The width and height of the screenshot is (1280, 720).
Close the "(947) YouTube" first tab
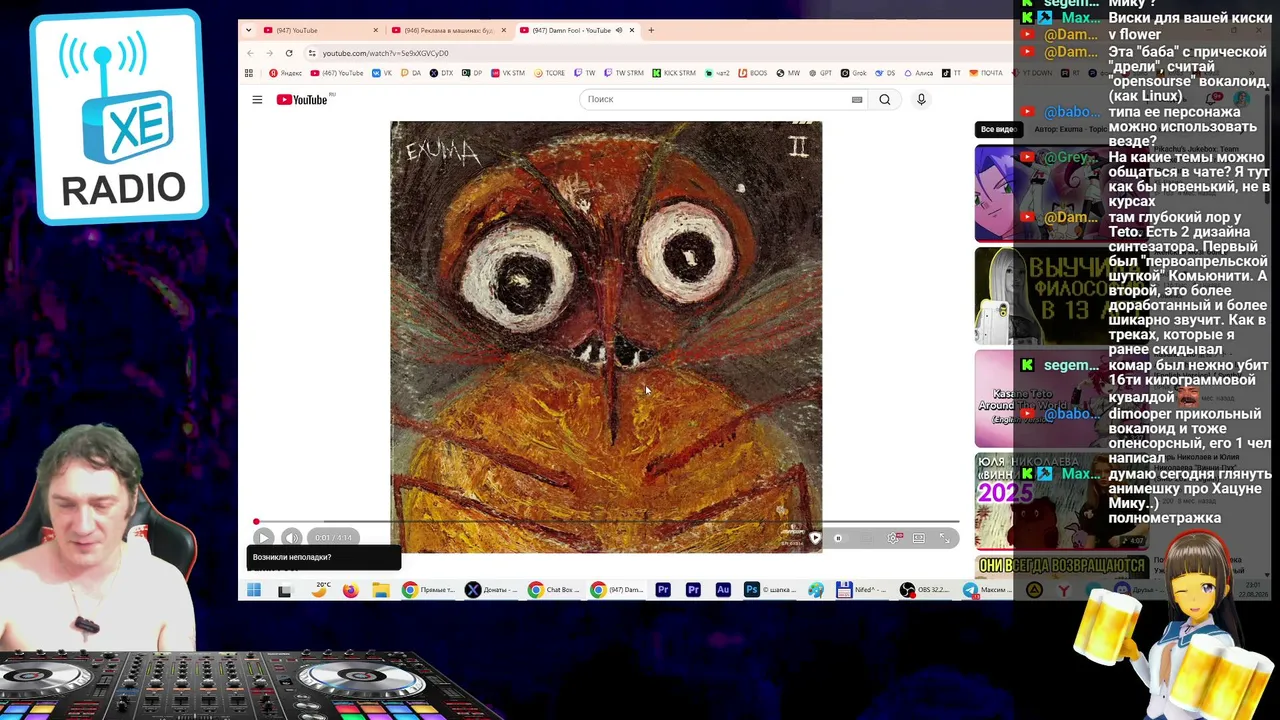point(375,30)
